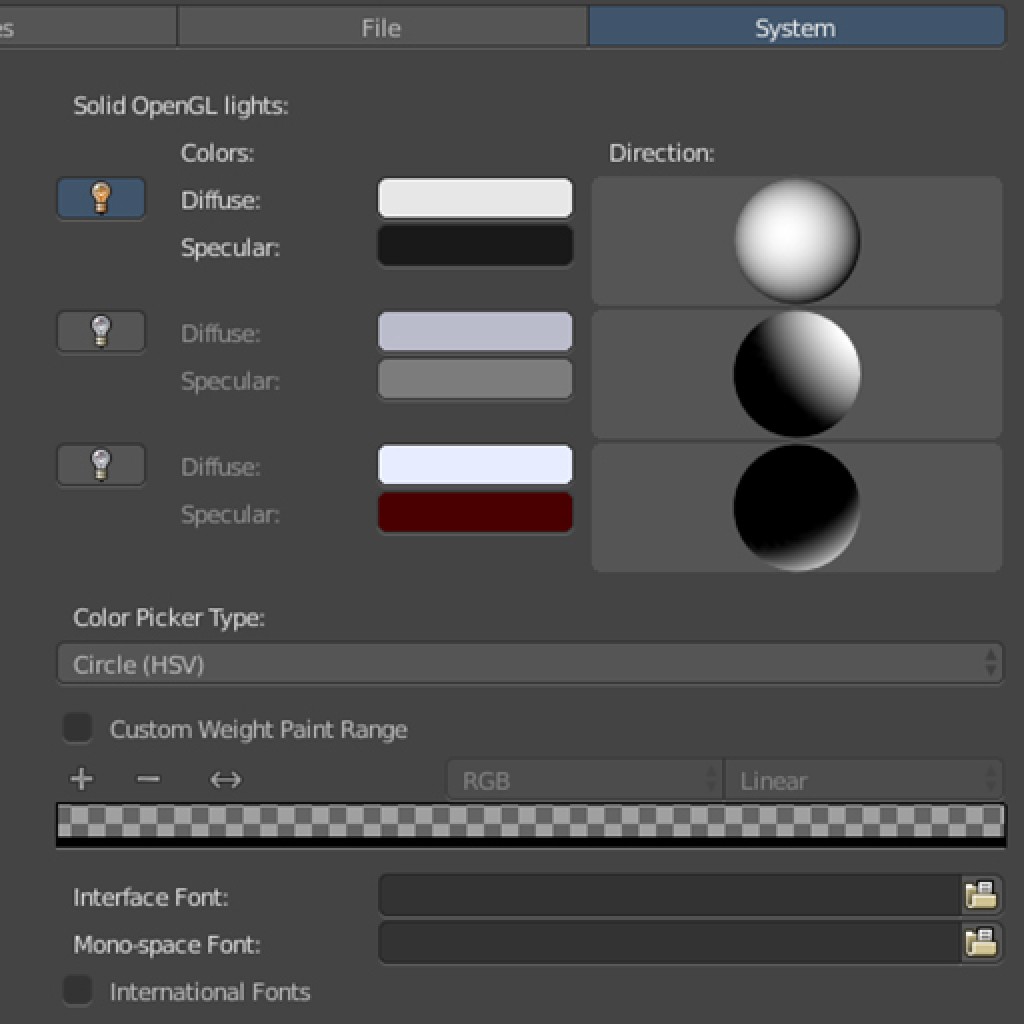Click the first light's Diffuse color swatch
Image resolution: width=1024 pixels, height=1024 pixels.
[x=474, y=198]
